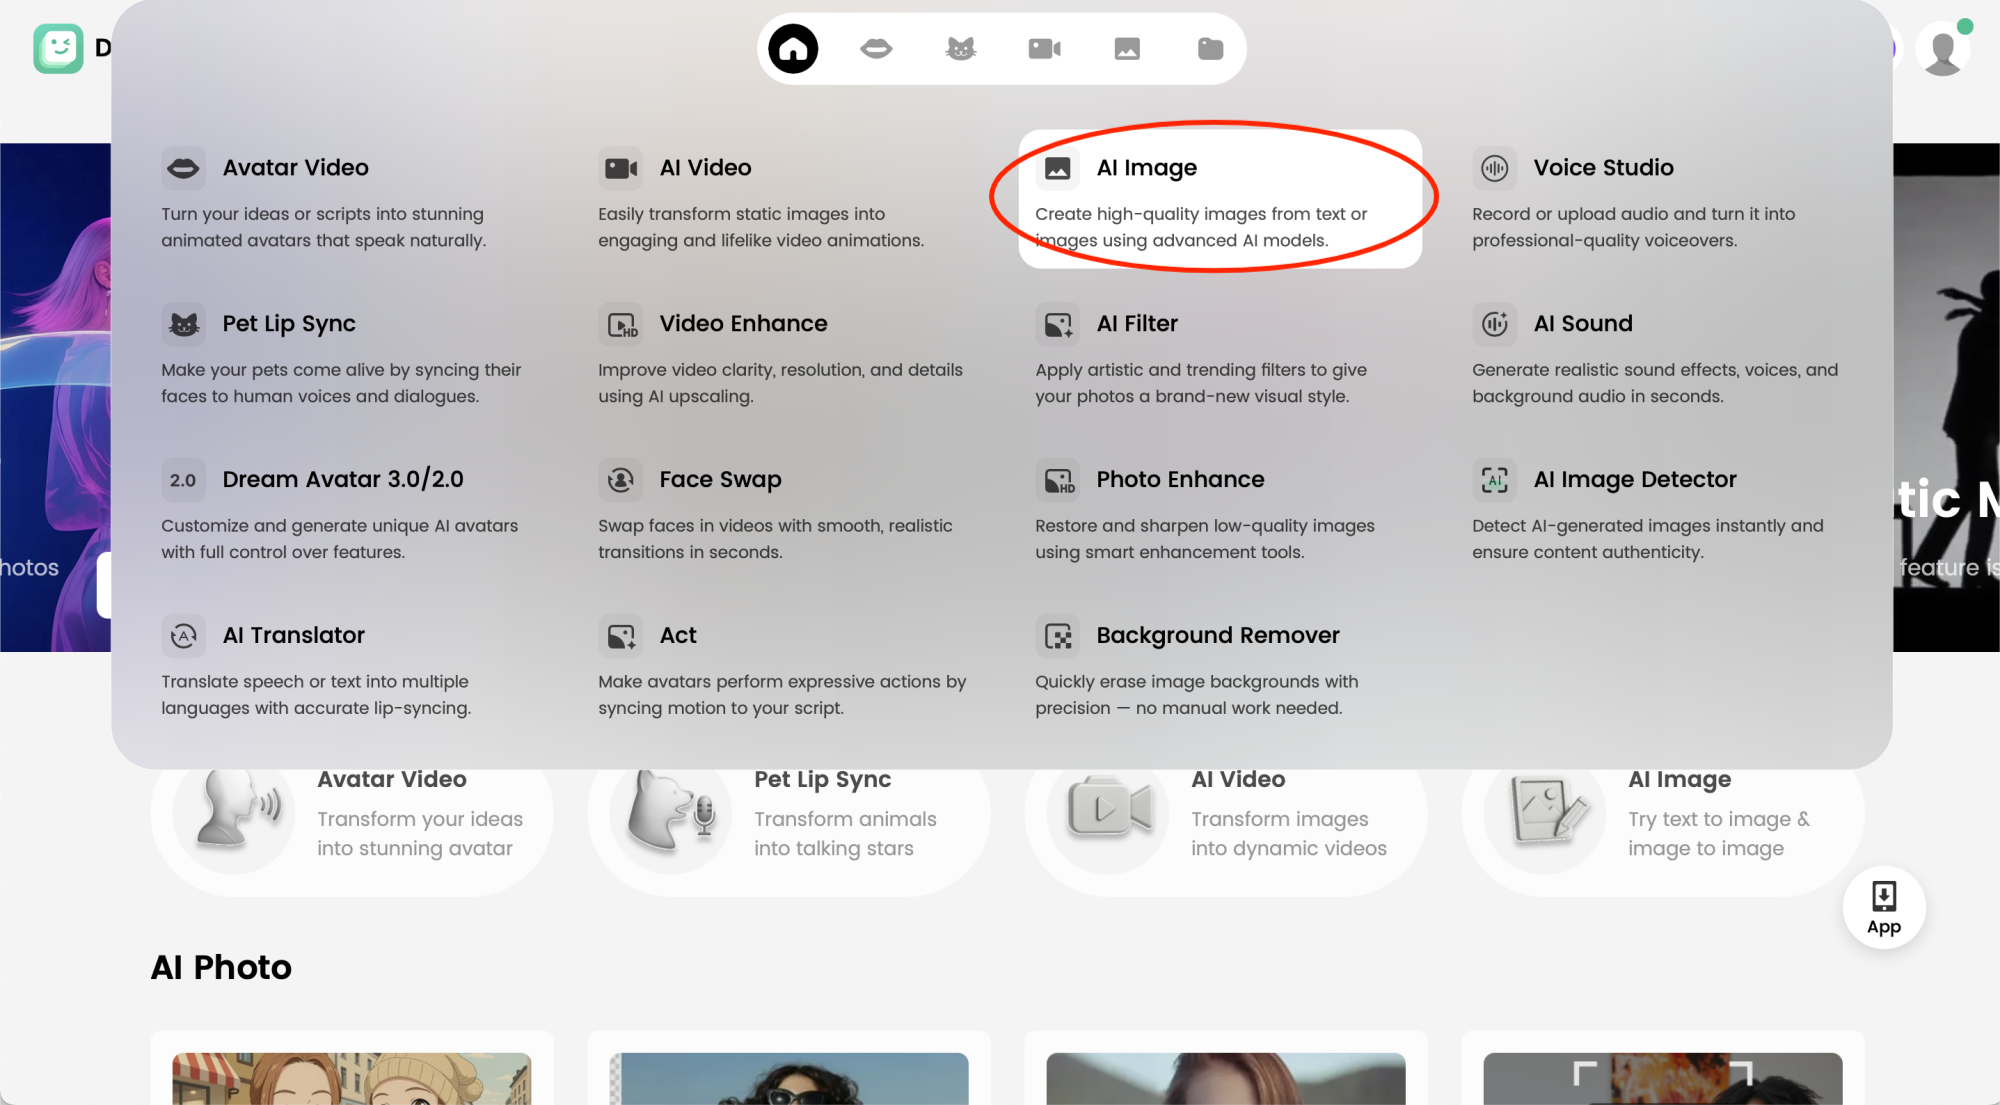The height and width of the screenshot is (1105, 2000).
Task: Open the folder icon in top navigation
Action: coord(1210,49)
